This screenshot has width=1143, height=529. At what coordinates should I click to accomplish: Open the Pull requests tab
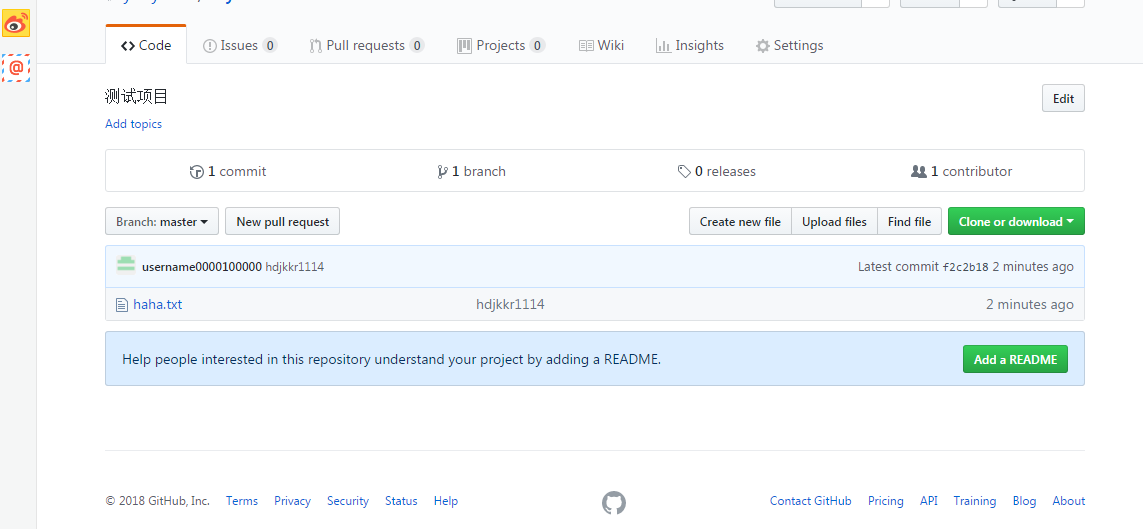point(367,45)
